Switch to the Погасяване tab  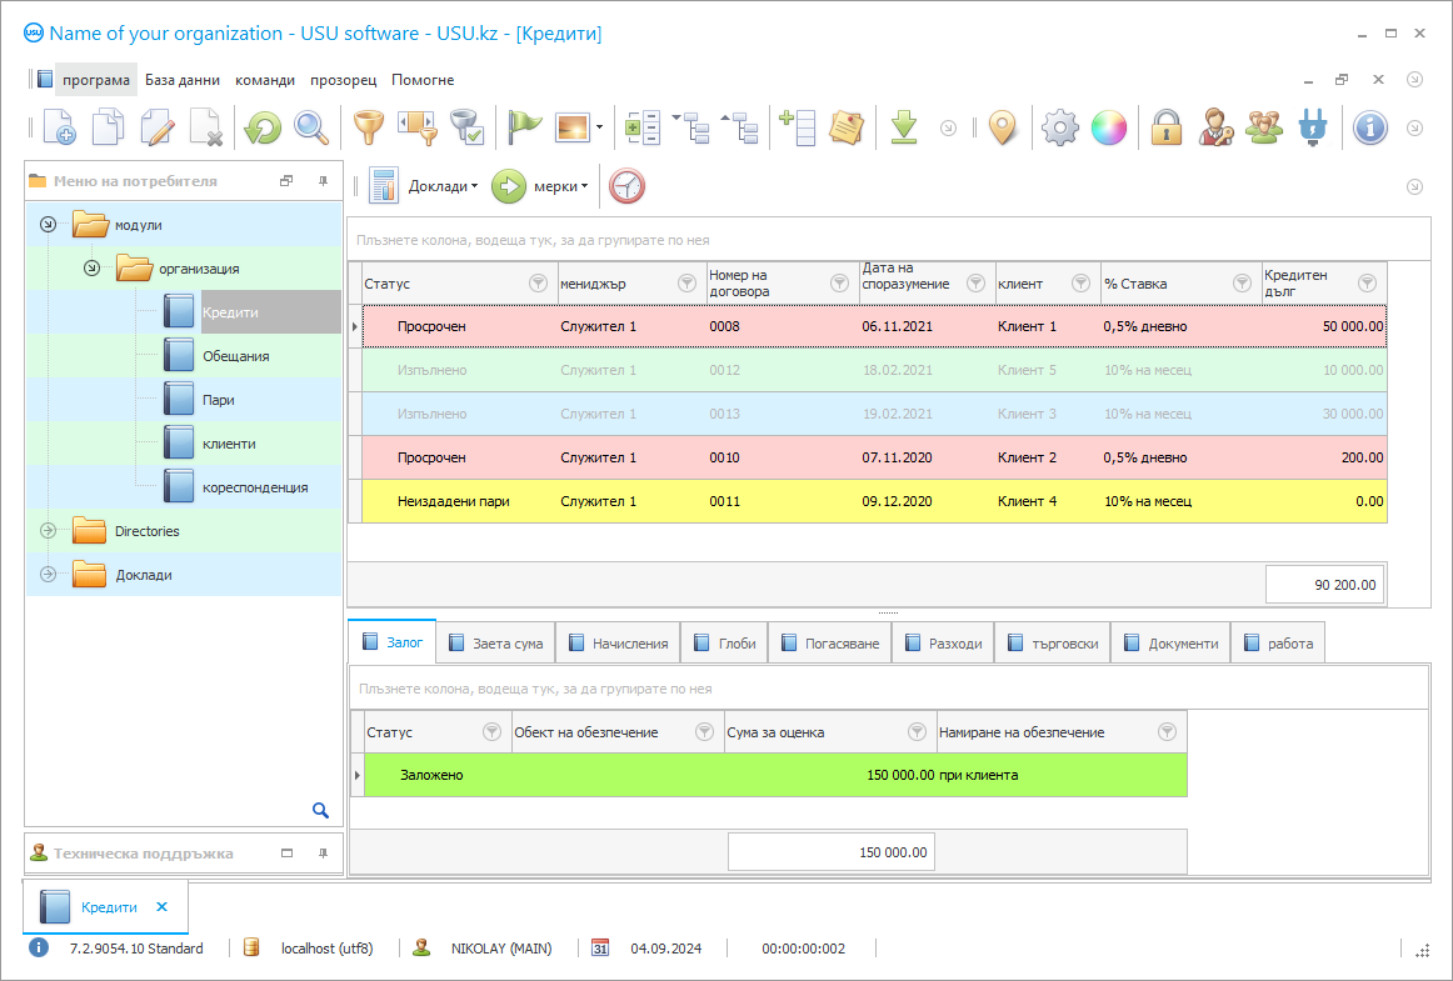click(830, 644)
